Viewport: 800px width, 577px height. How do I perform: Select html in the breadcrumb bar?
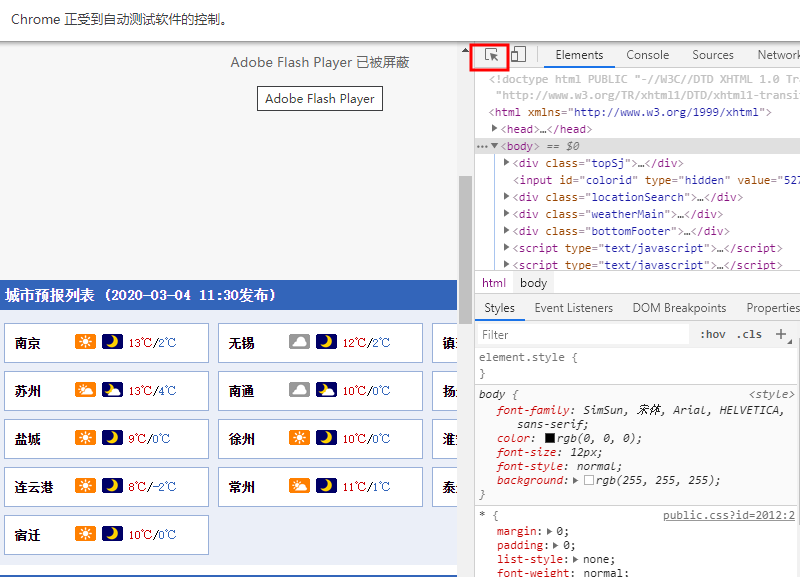(x=494, y=283)
